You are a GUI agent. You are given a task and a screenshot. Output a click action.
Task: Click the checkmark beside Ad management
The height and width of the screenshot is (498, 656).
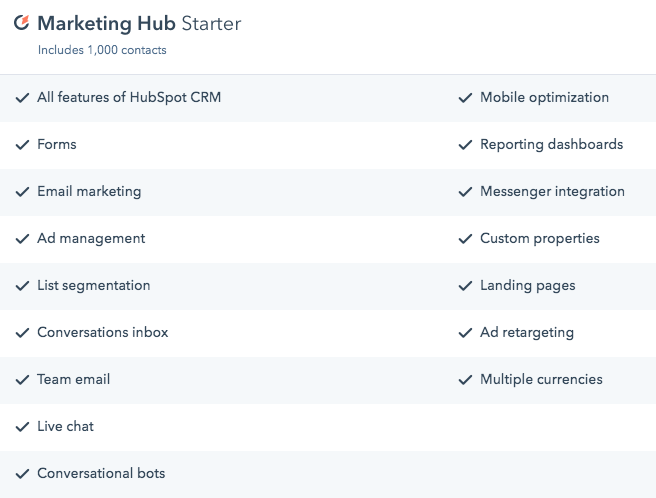point(22,239)
